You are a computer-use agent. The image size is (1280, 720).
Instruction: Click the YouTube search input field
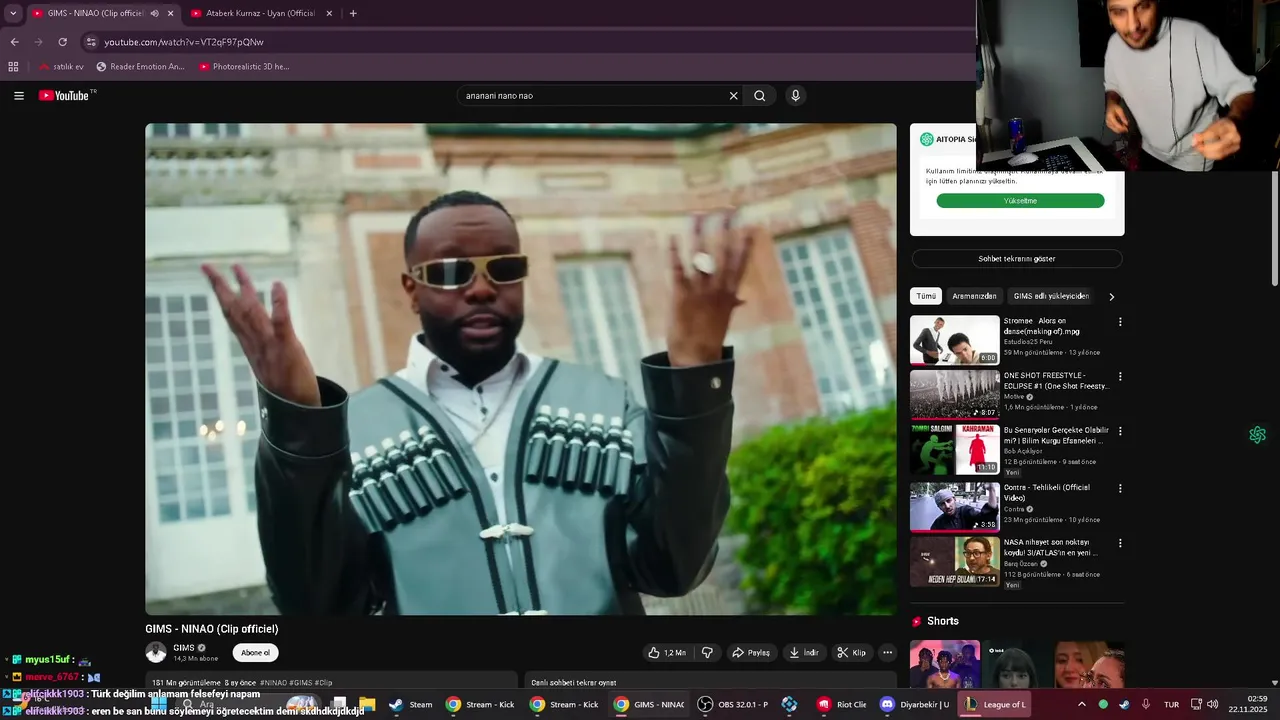(595, 96)
